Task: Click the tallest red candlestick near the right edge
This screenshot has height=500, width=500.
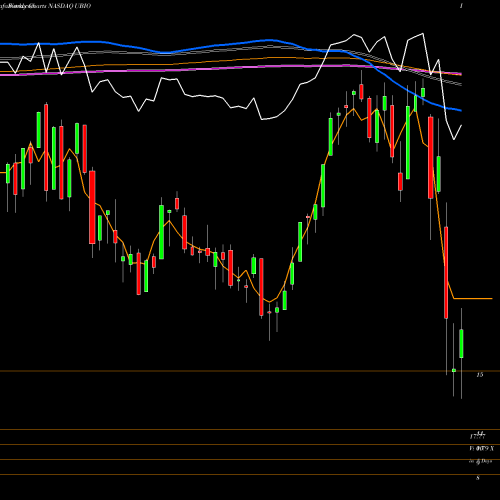Action: pos(446,273)
